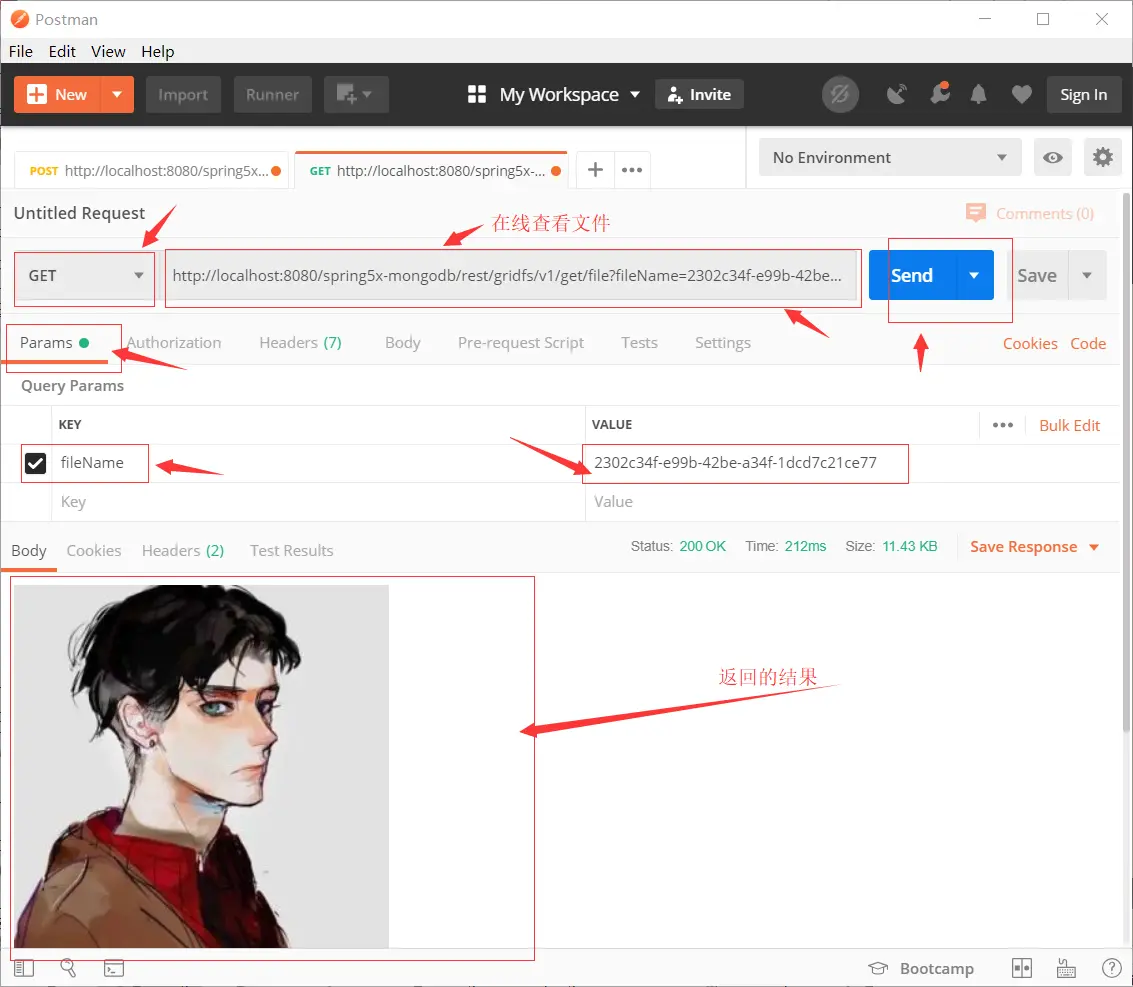
Task: Click the 212ms response time
Action: [805, 546]
